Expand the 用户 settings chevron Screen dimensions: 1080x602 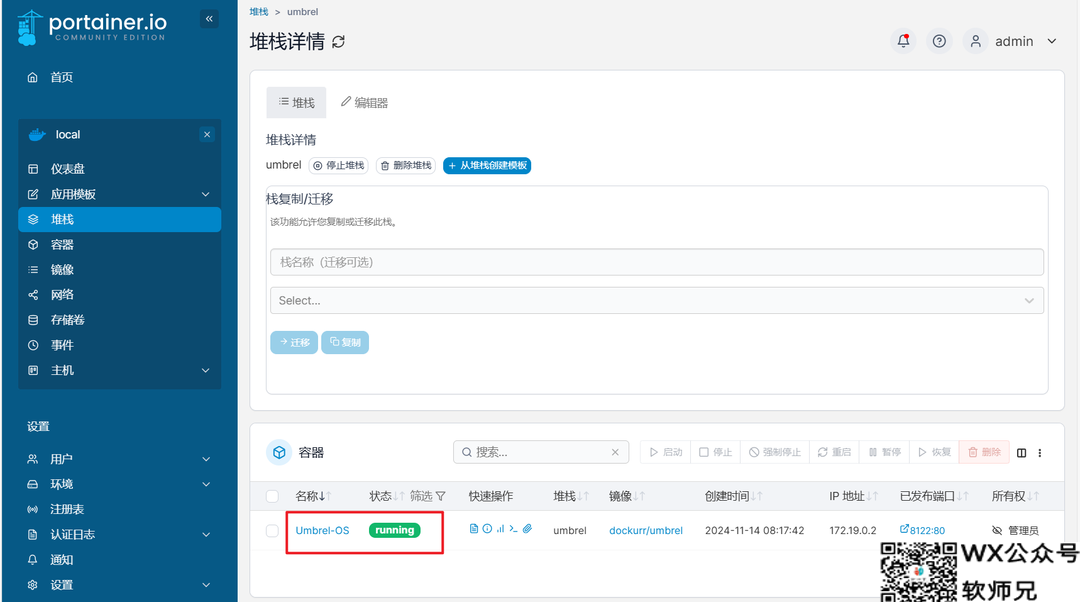205,459
